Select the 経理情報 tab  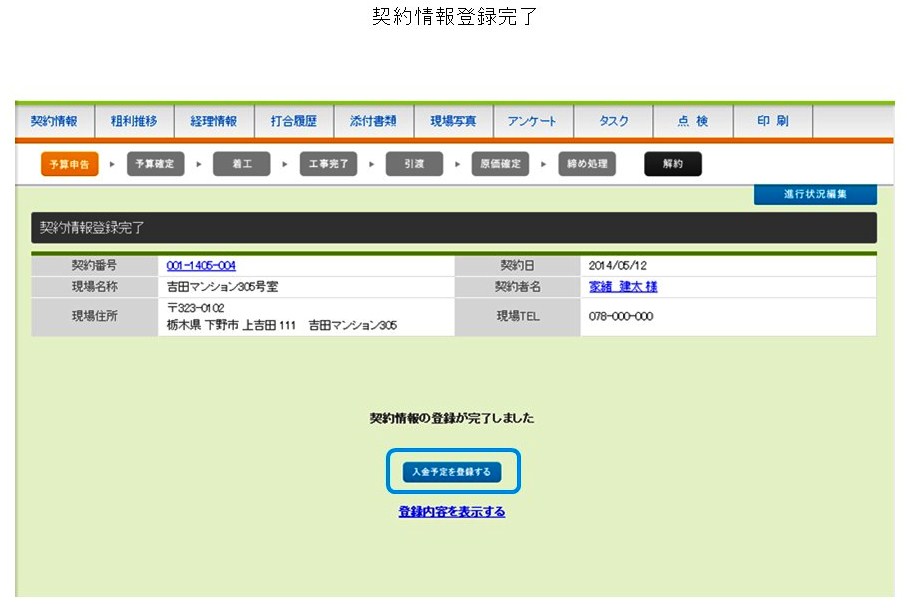[x=214, y=121]
